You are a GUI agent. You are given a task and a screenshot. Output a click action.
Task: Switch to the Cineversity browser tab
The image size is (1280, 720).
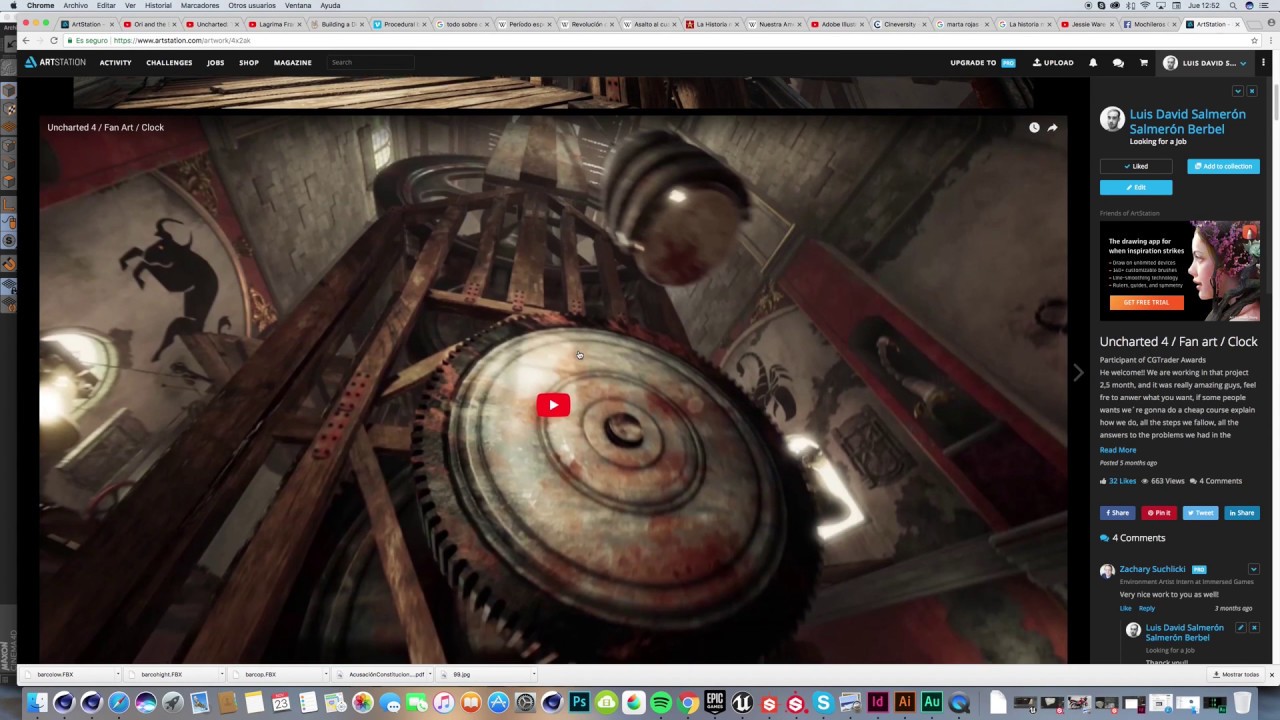(899, 24)
